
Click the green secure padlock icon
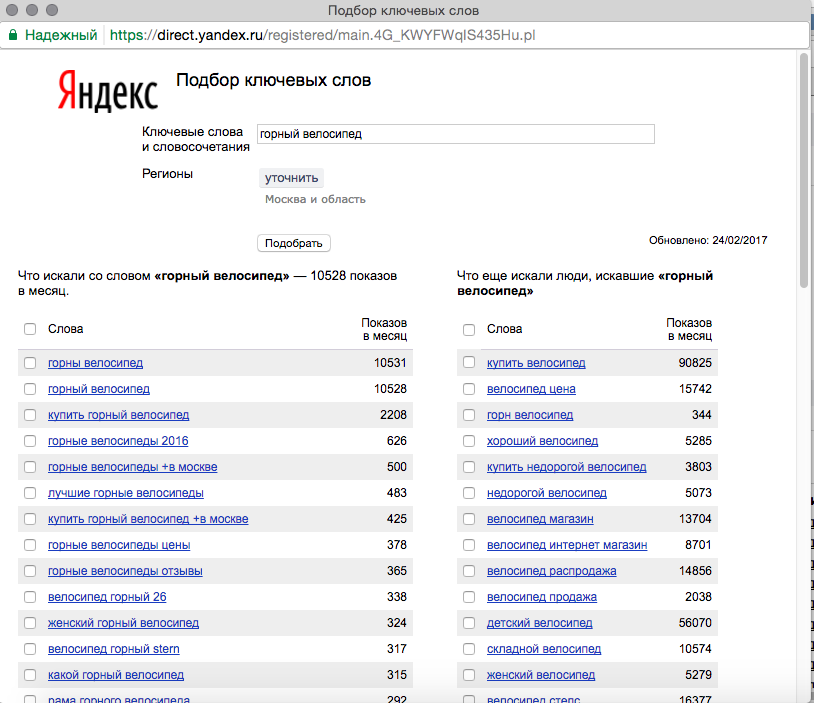point(13,35)
